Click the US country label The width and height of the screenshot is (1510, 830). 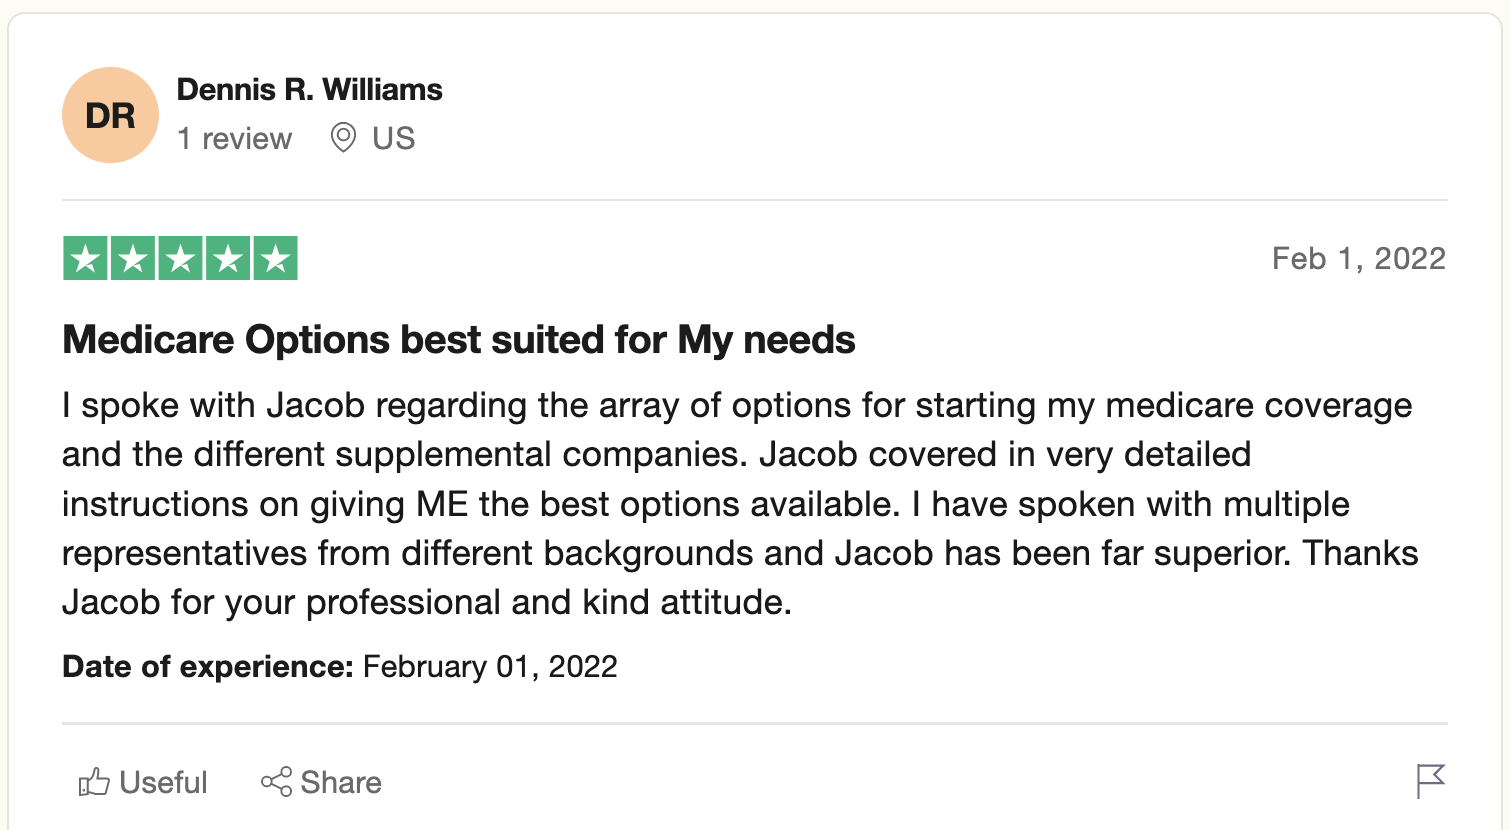click(393, 138)
